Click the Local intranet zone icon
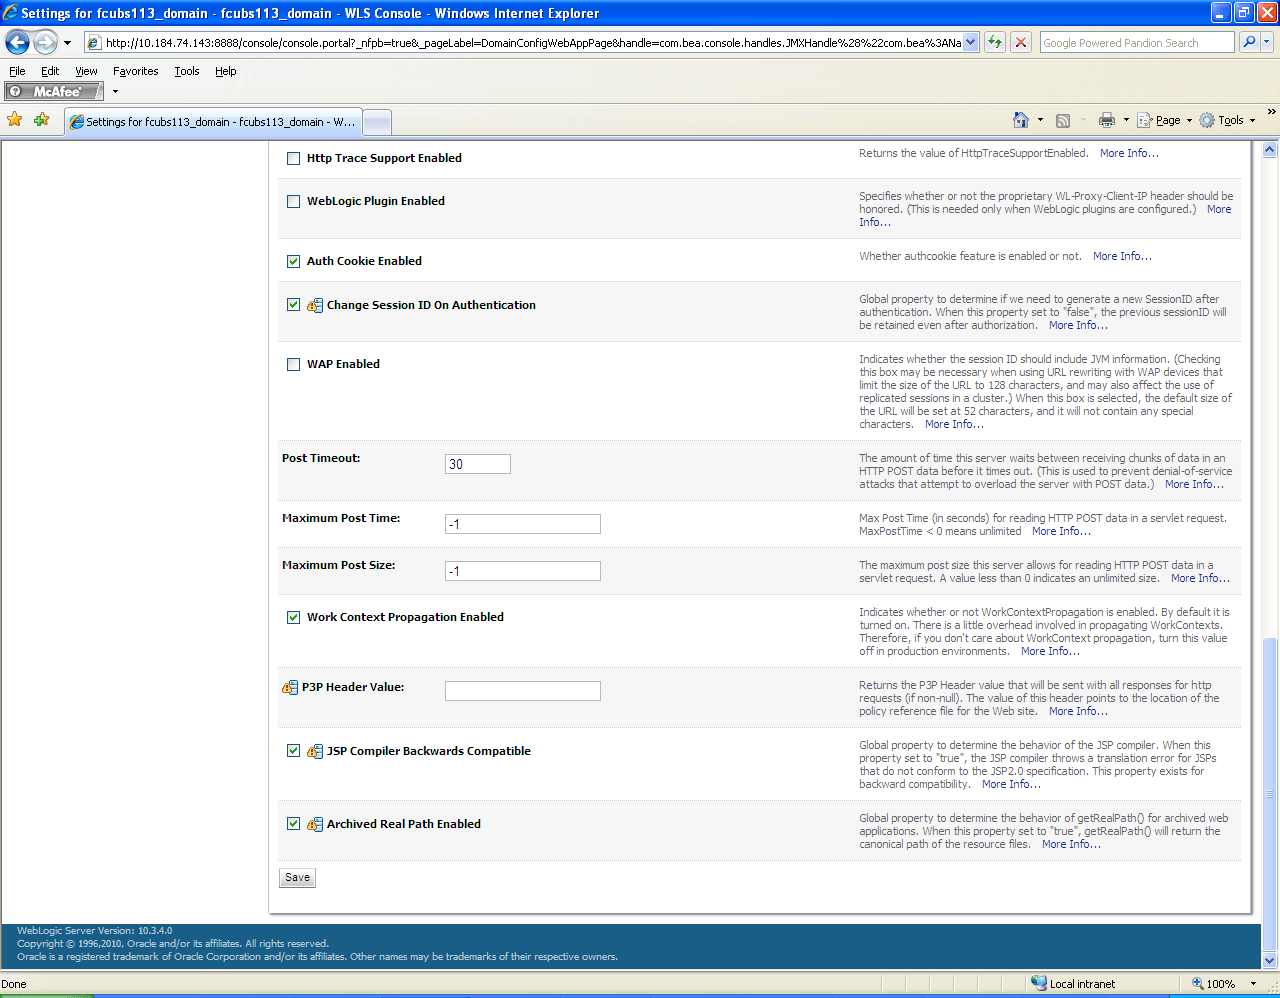The height and width of the screenshot is (998, 1280). point(1039,983)
